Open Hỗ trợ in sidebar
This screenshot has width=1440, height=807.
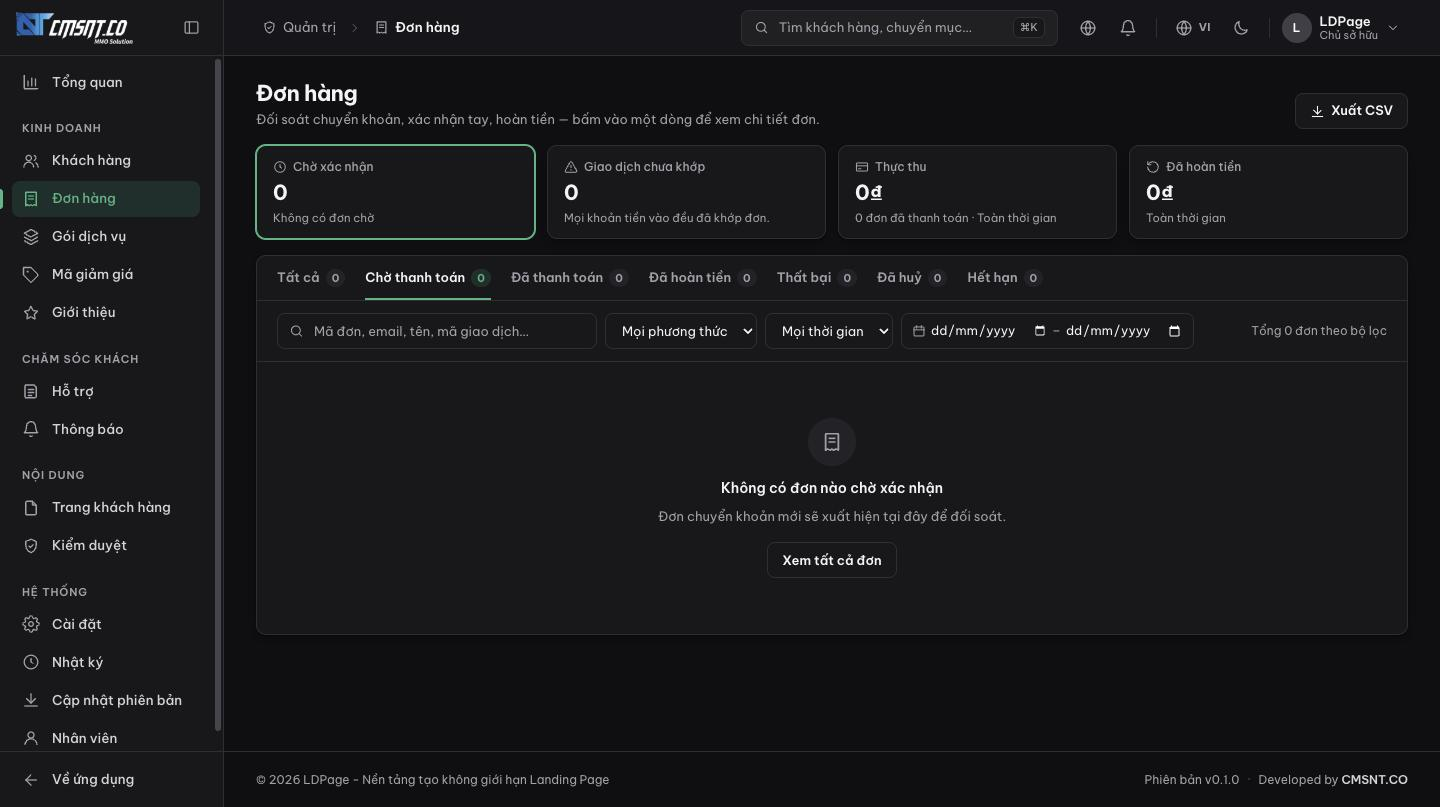[x=106, y=391]
